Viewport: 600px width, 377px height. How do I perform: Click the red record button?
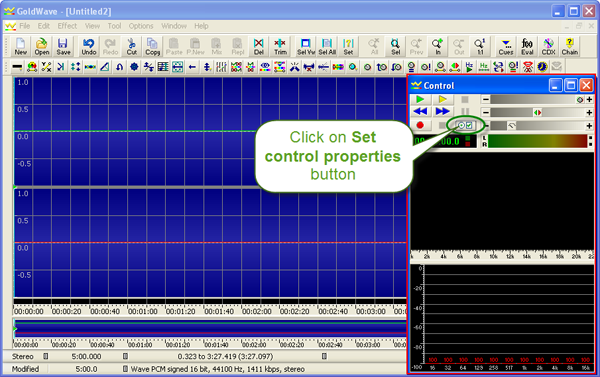pyautogui.click(x=420, y=125)
